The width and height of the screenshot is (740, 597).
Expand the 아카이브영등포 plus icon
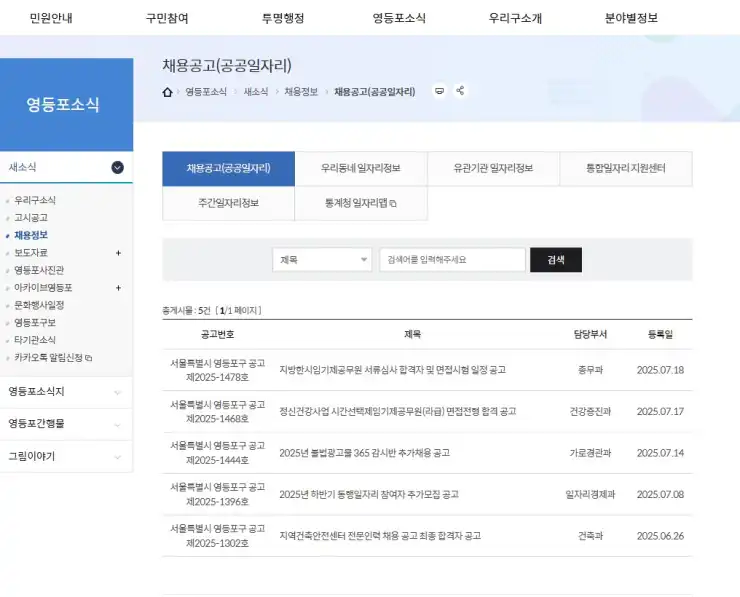click(118, 288)
